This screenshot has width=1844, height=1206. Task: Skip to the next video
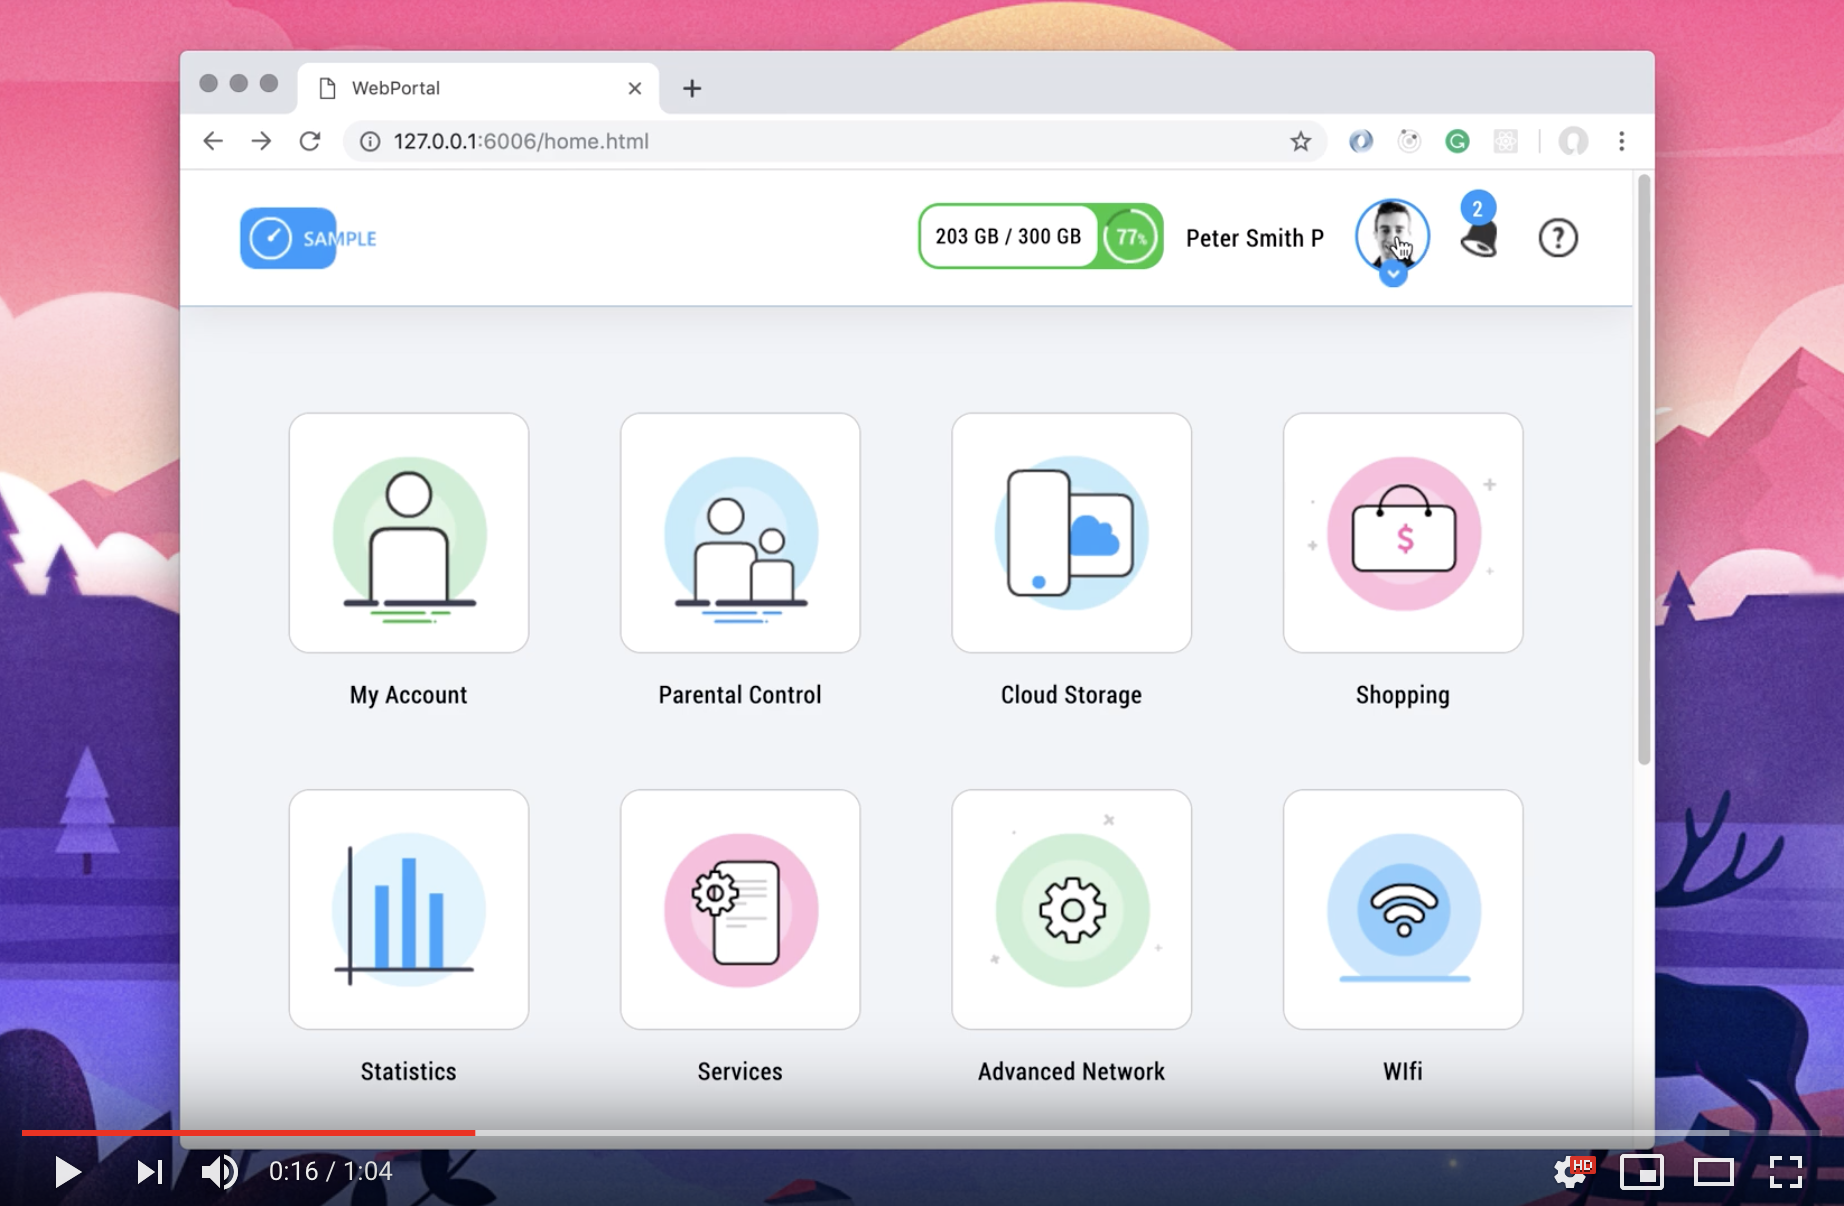tap(150, 1171)
